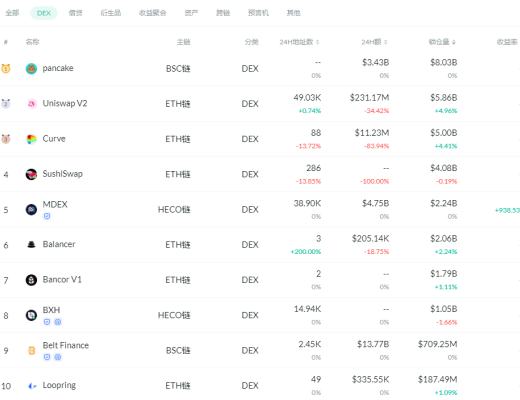This screenshot has height=400, width=520.
Task: Click MDEX's $4.75B volume cell
Action: [375, 203]
